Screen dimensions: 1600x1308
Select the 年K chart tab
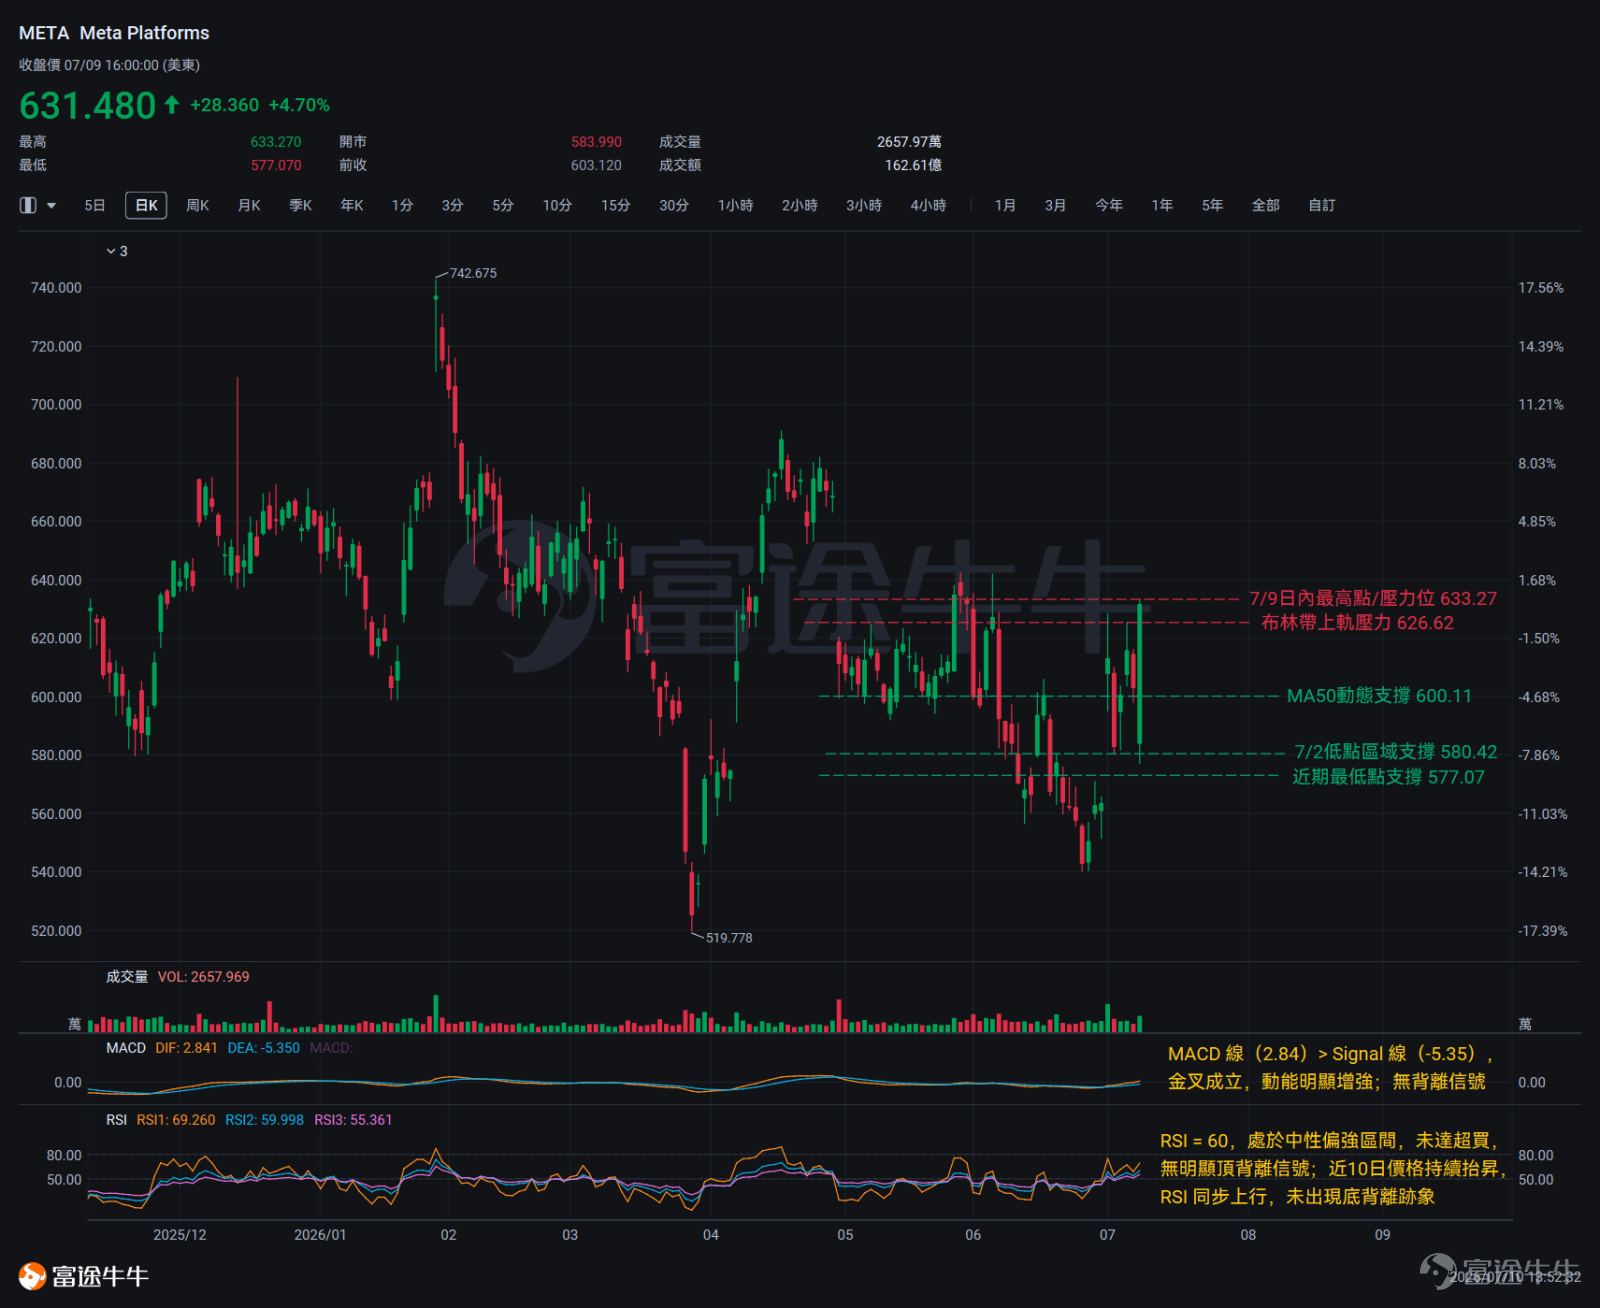[352, 205]
